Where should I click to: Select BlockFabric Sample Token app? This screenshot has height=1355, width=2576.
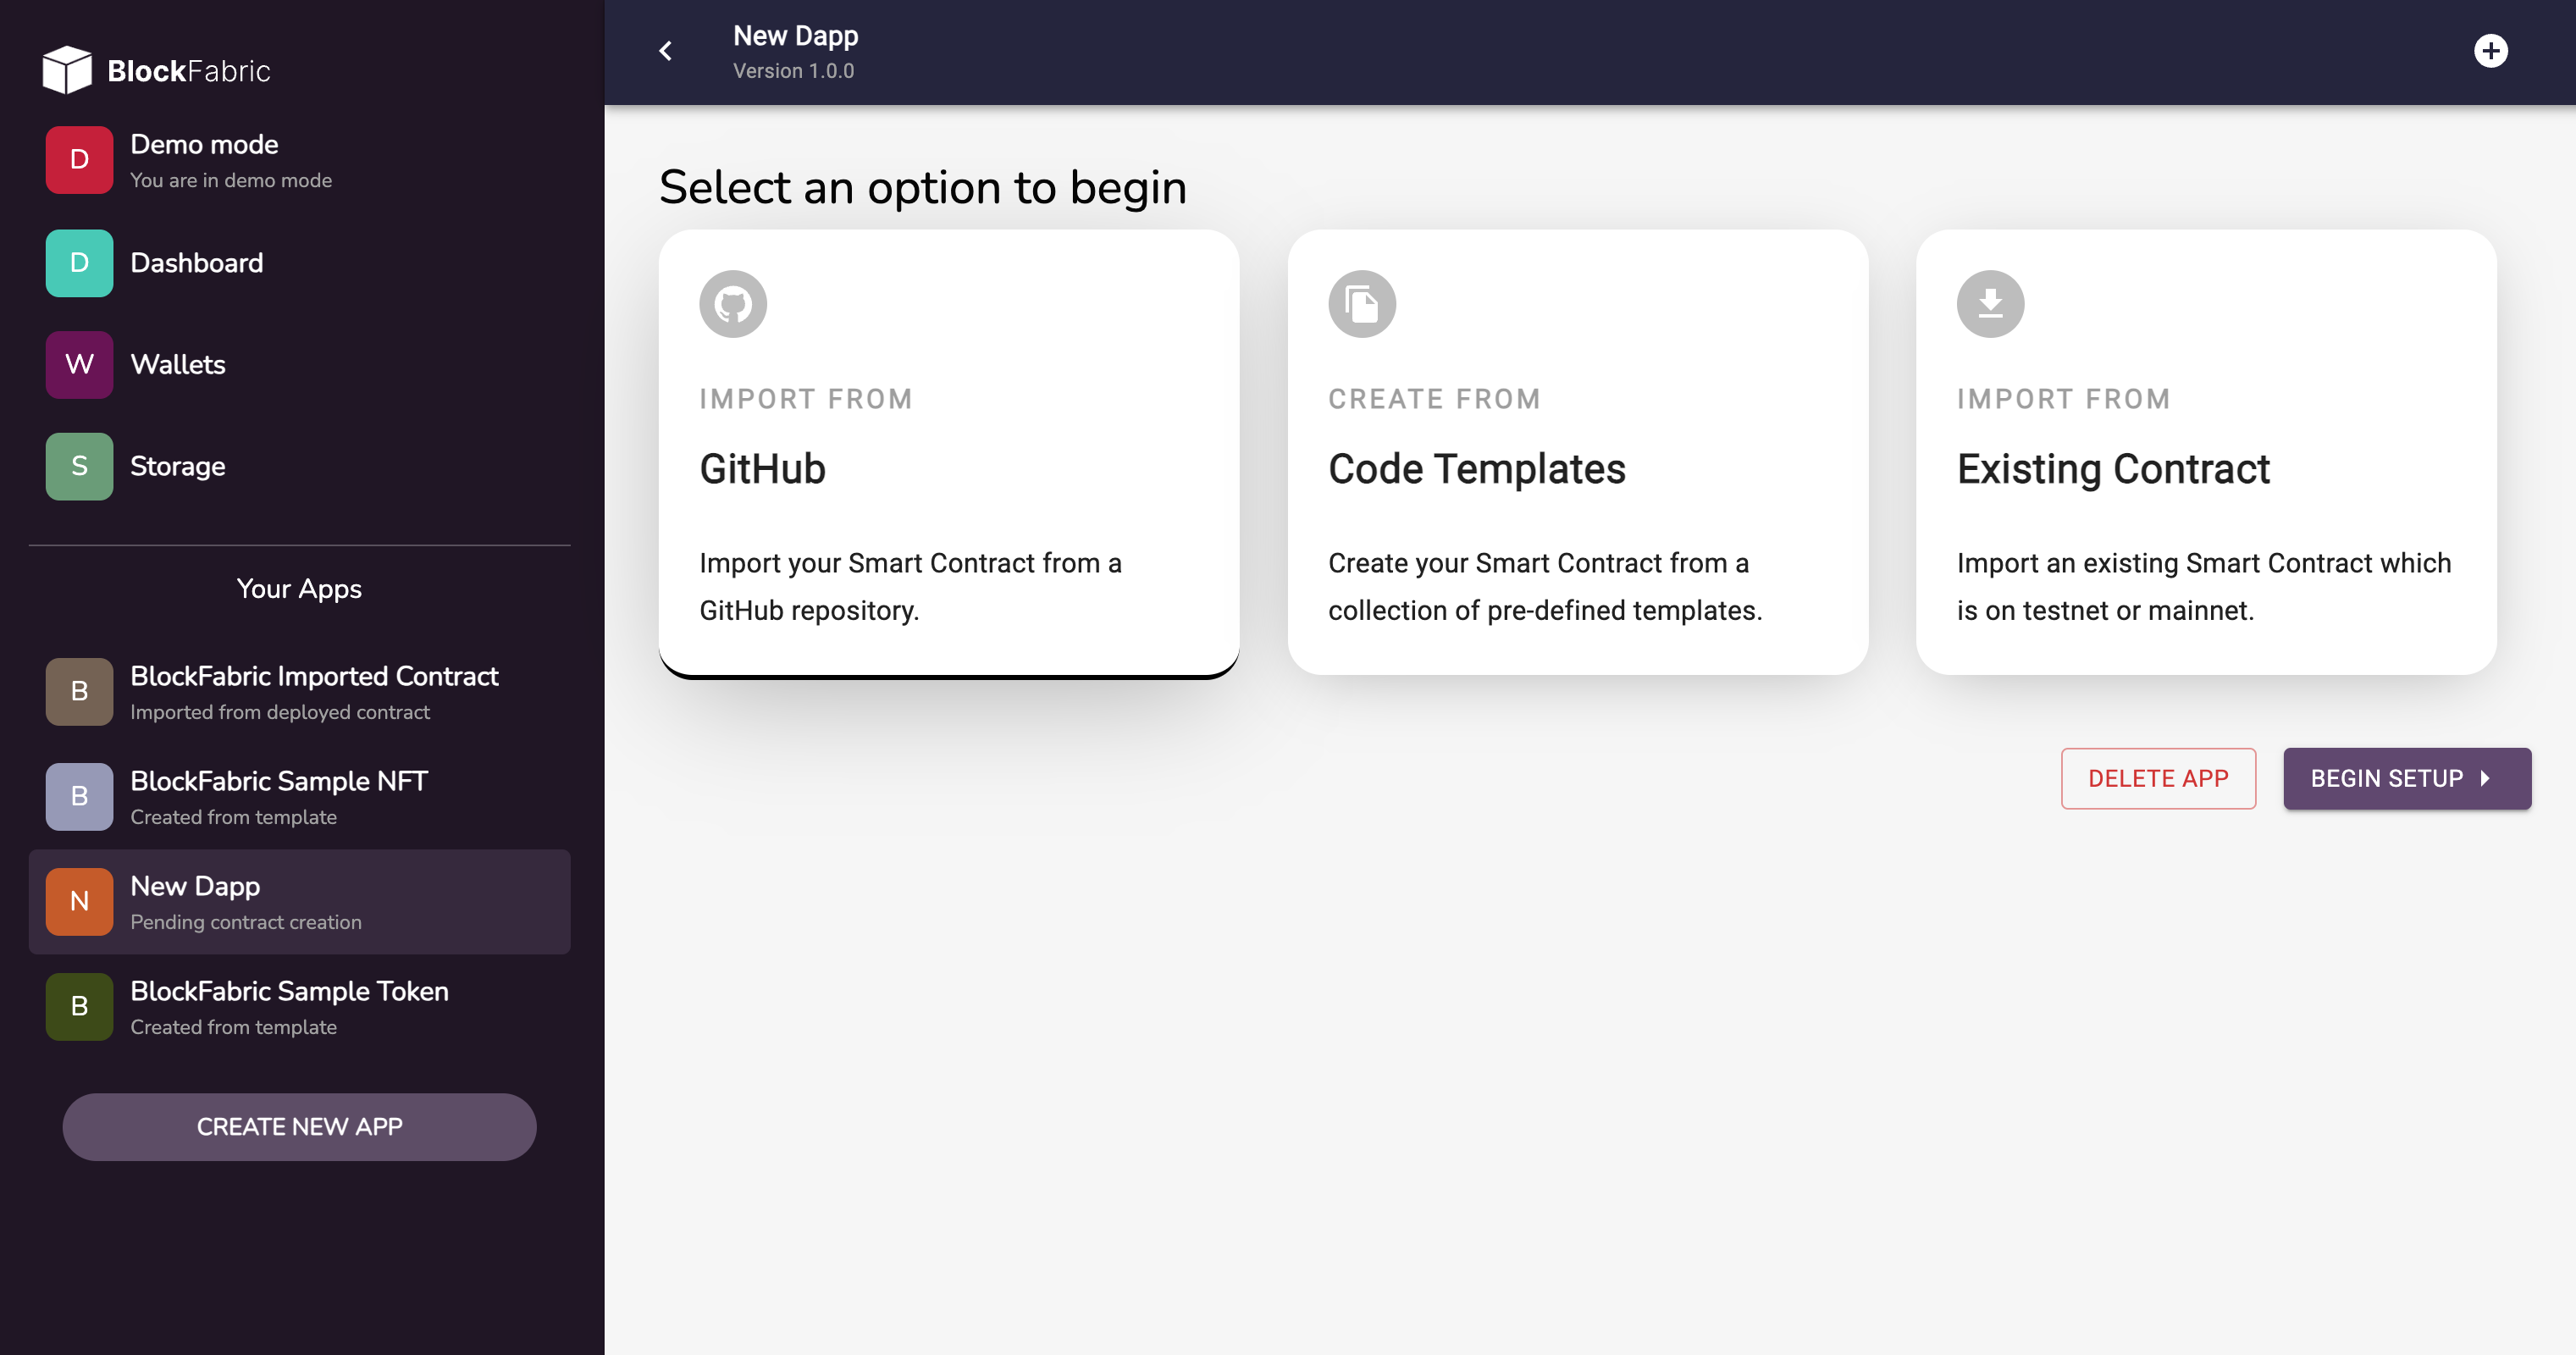pos(289,1006)
